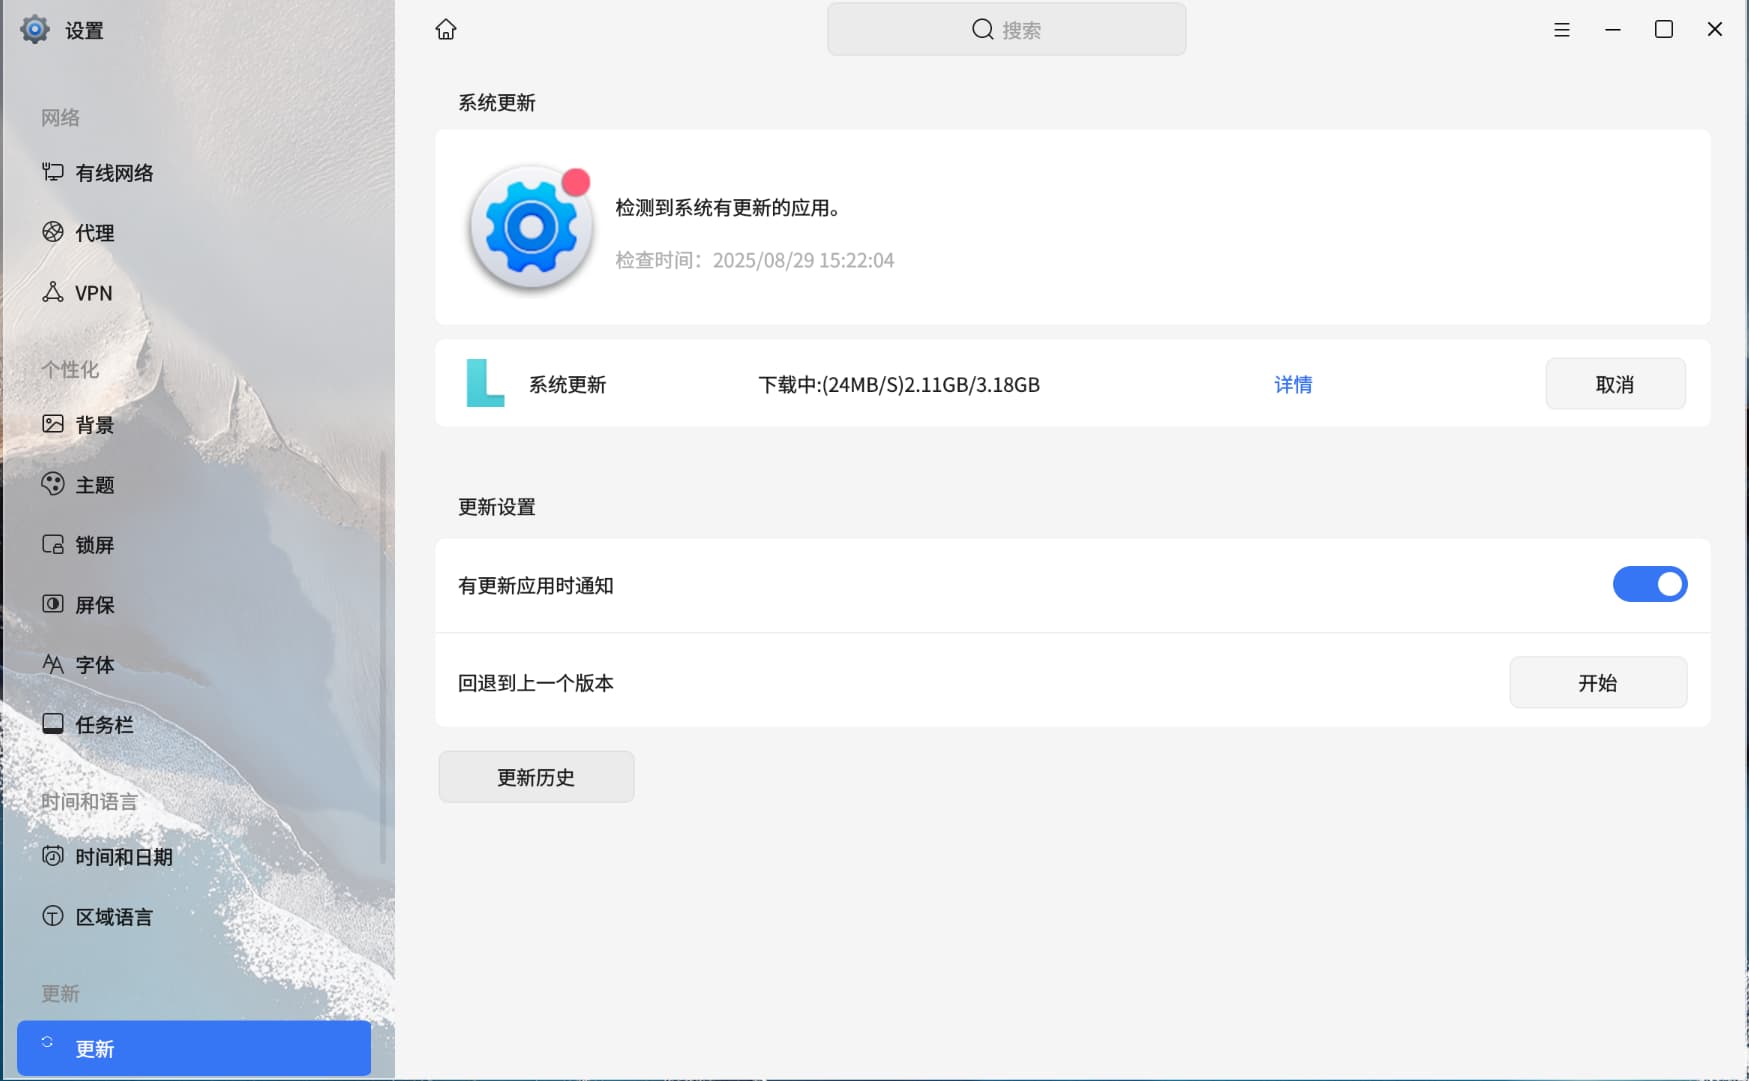The height and width of the screenshot is (1081, 1749).
Task: Click the wired network icon in sidebar
Action: [x=53, y=172]
